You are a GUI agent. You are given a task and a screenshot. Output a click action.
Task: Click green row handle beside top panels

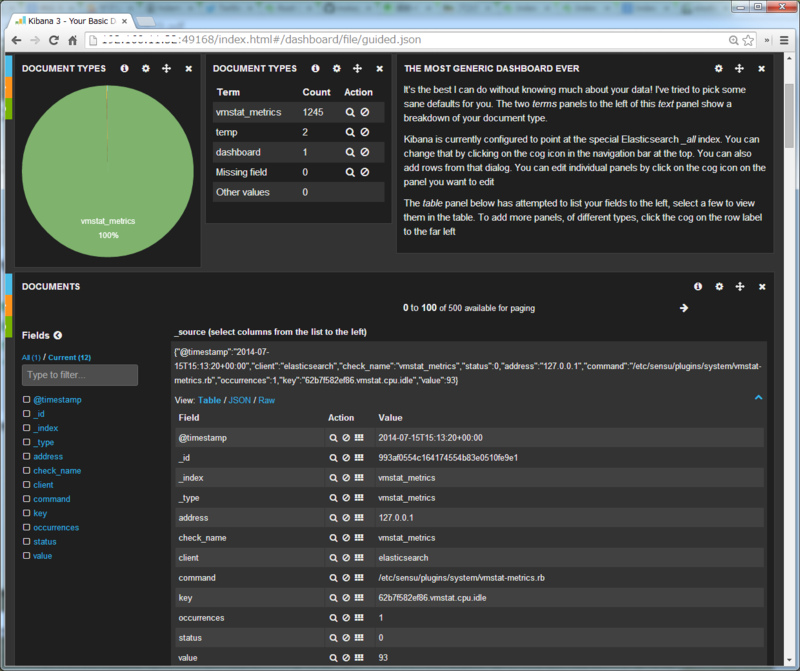coord(9,109)
